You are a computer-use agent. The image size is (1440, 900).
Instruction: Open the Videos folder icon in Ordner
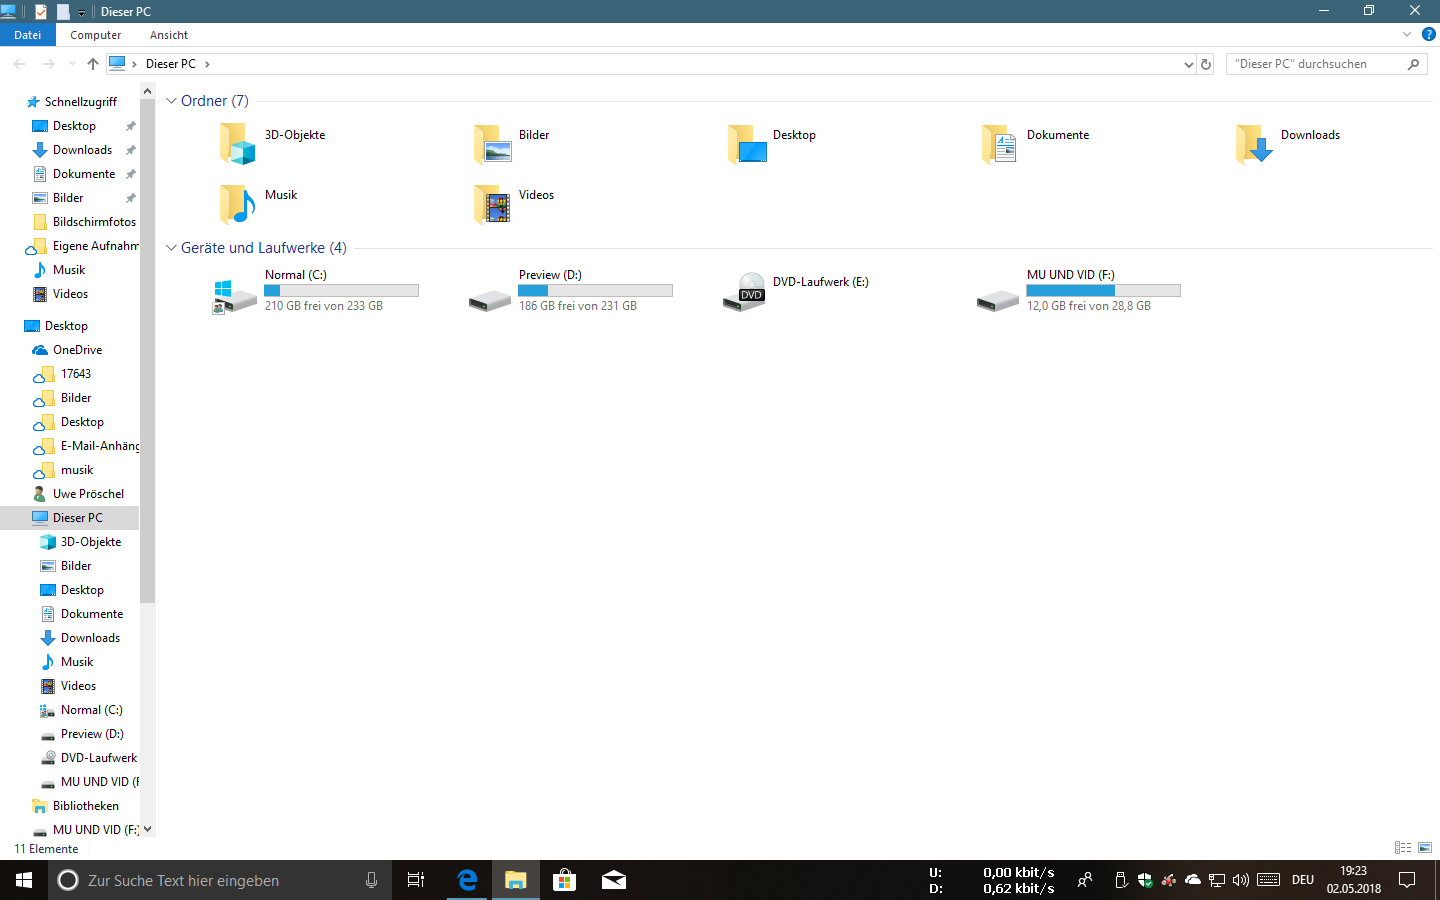coord(492,204)
